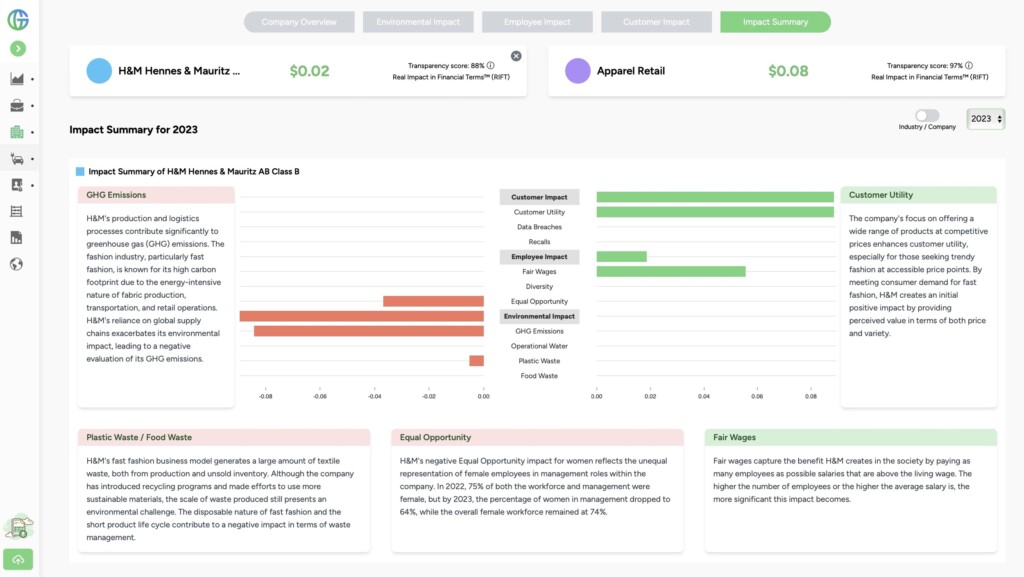
Task: Click the Transparency score: 88% text
Action: [x=446, y=65]
